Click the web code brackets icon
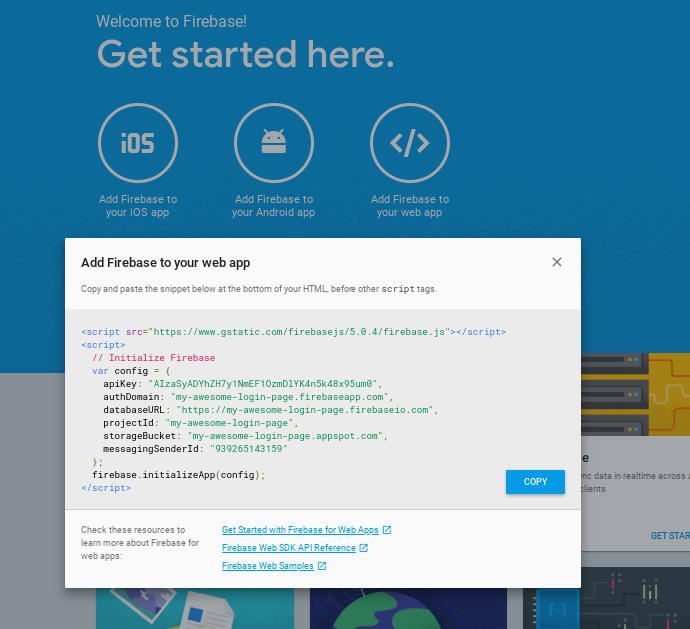 [410, 143]
